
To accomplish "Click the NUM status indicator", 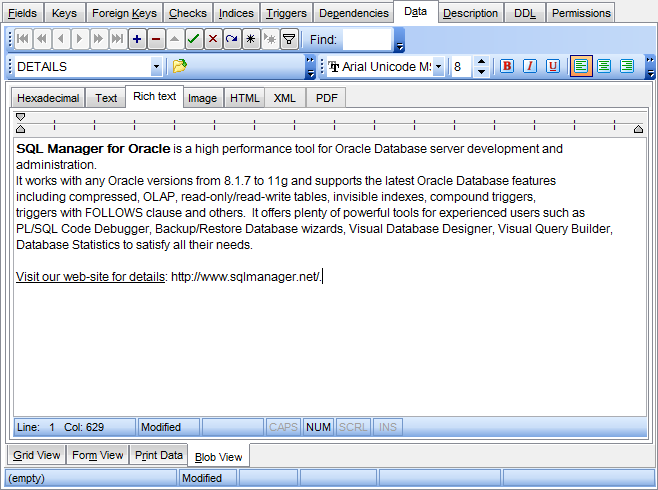I will (x=318, y=427).
